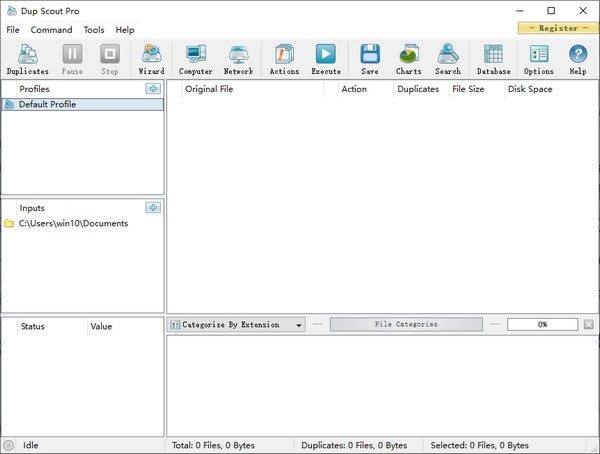
Task: Click the Status column header
Action: click(x=52, y=326)
